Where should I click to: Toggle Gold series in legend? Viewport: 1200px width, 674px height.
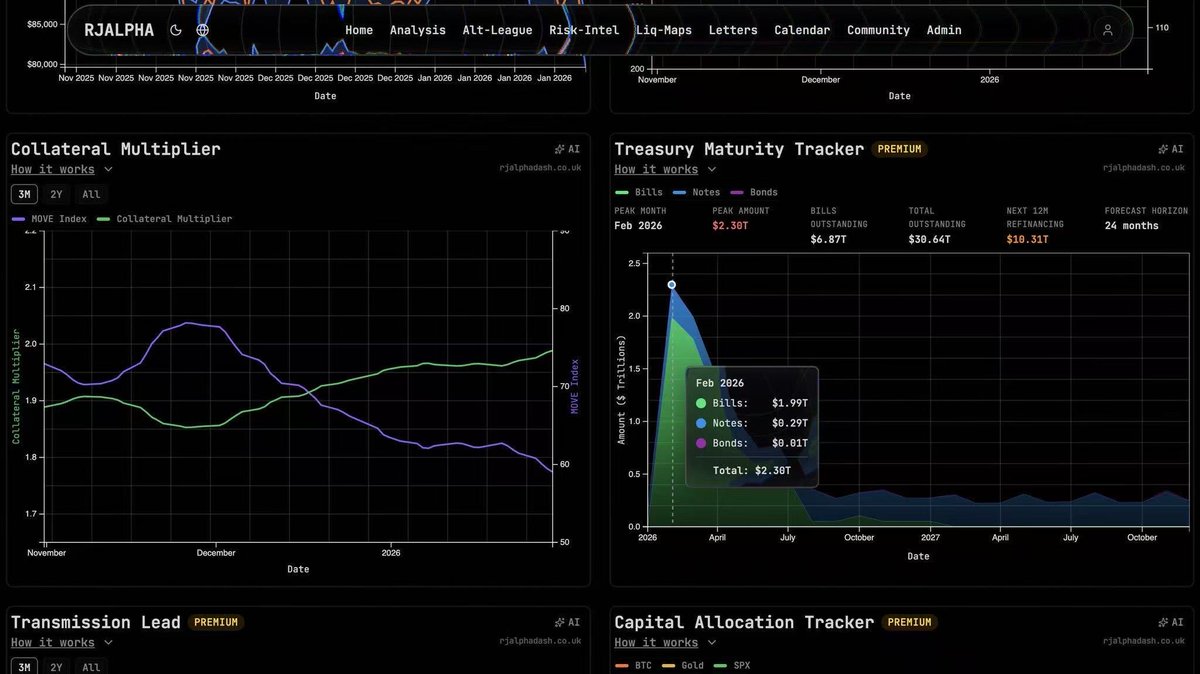click(x=683, y=665)
